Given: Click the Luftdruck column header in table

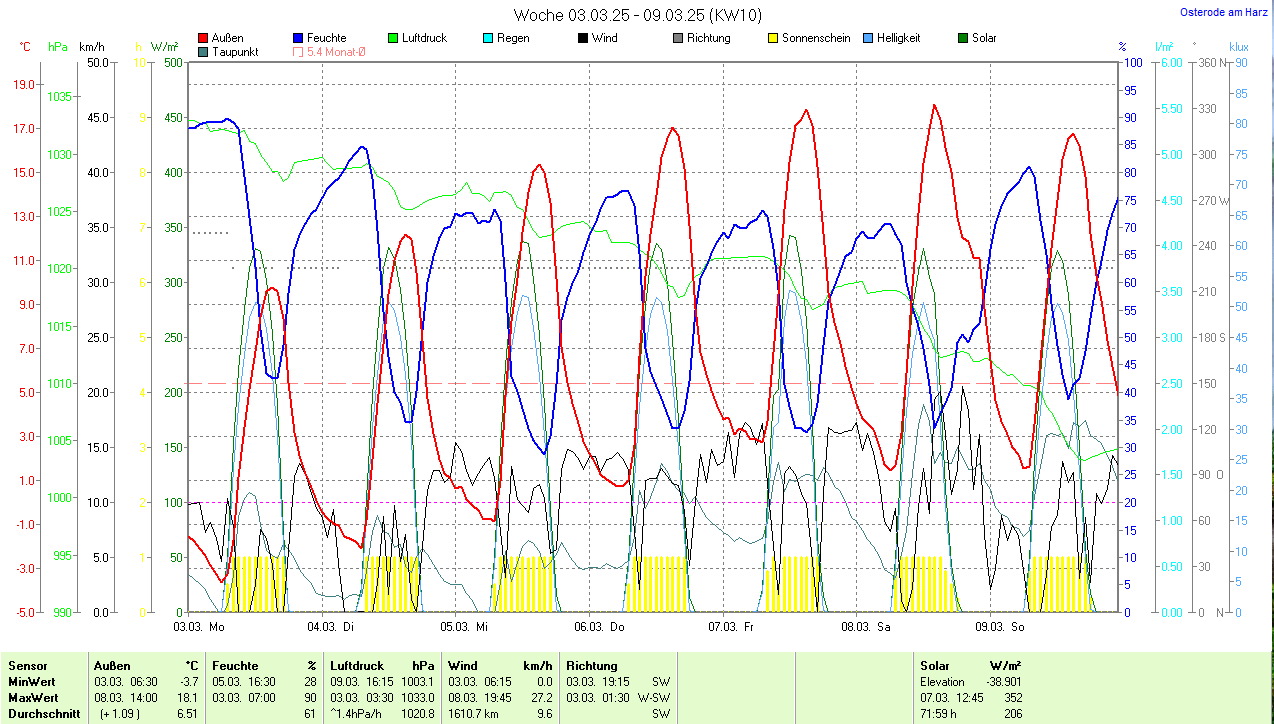Looking at the screenshot, I should [355, 666].
